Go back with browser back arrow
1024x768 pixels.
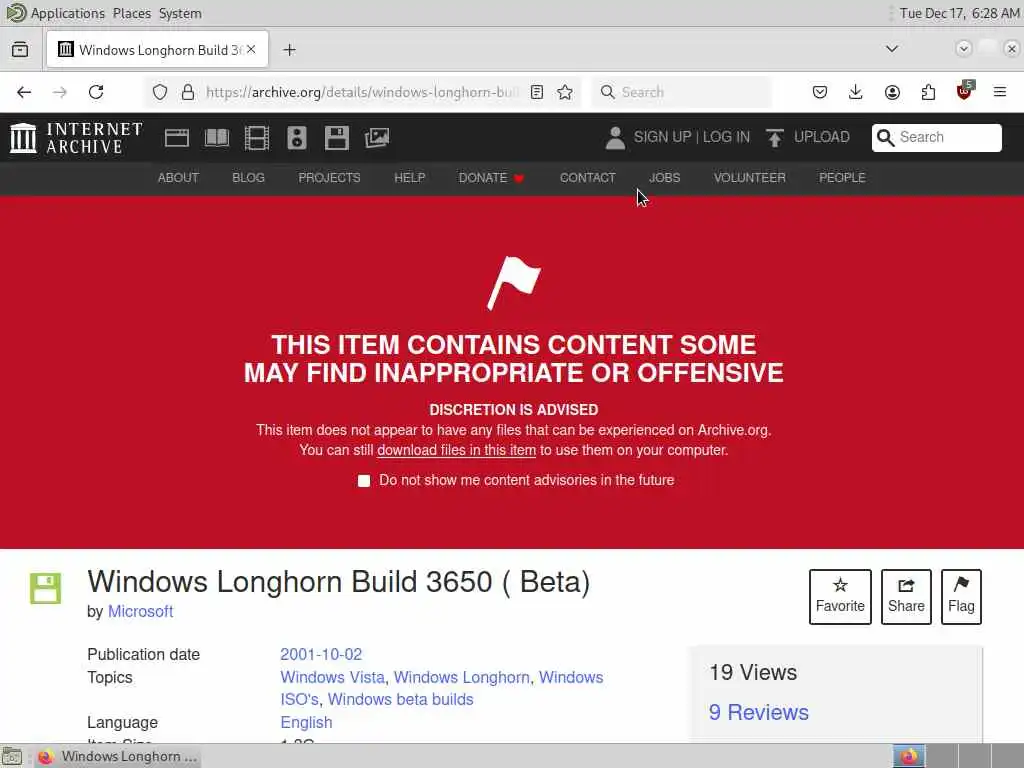[x=24, y=92]
